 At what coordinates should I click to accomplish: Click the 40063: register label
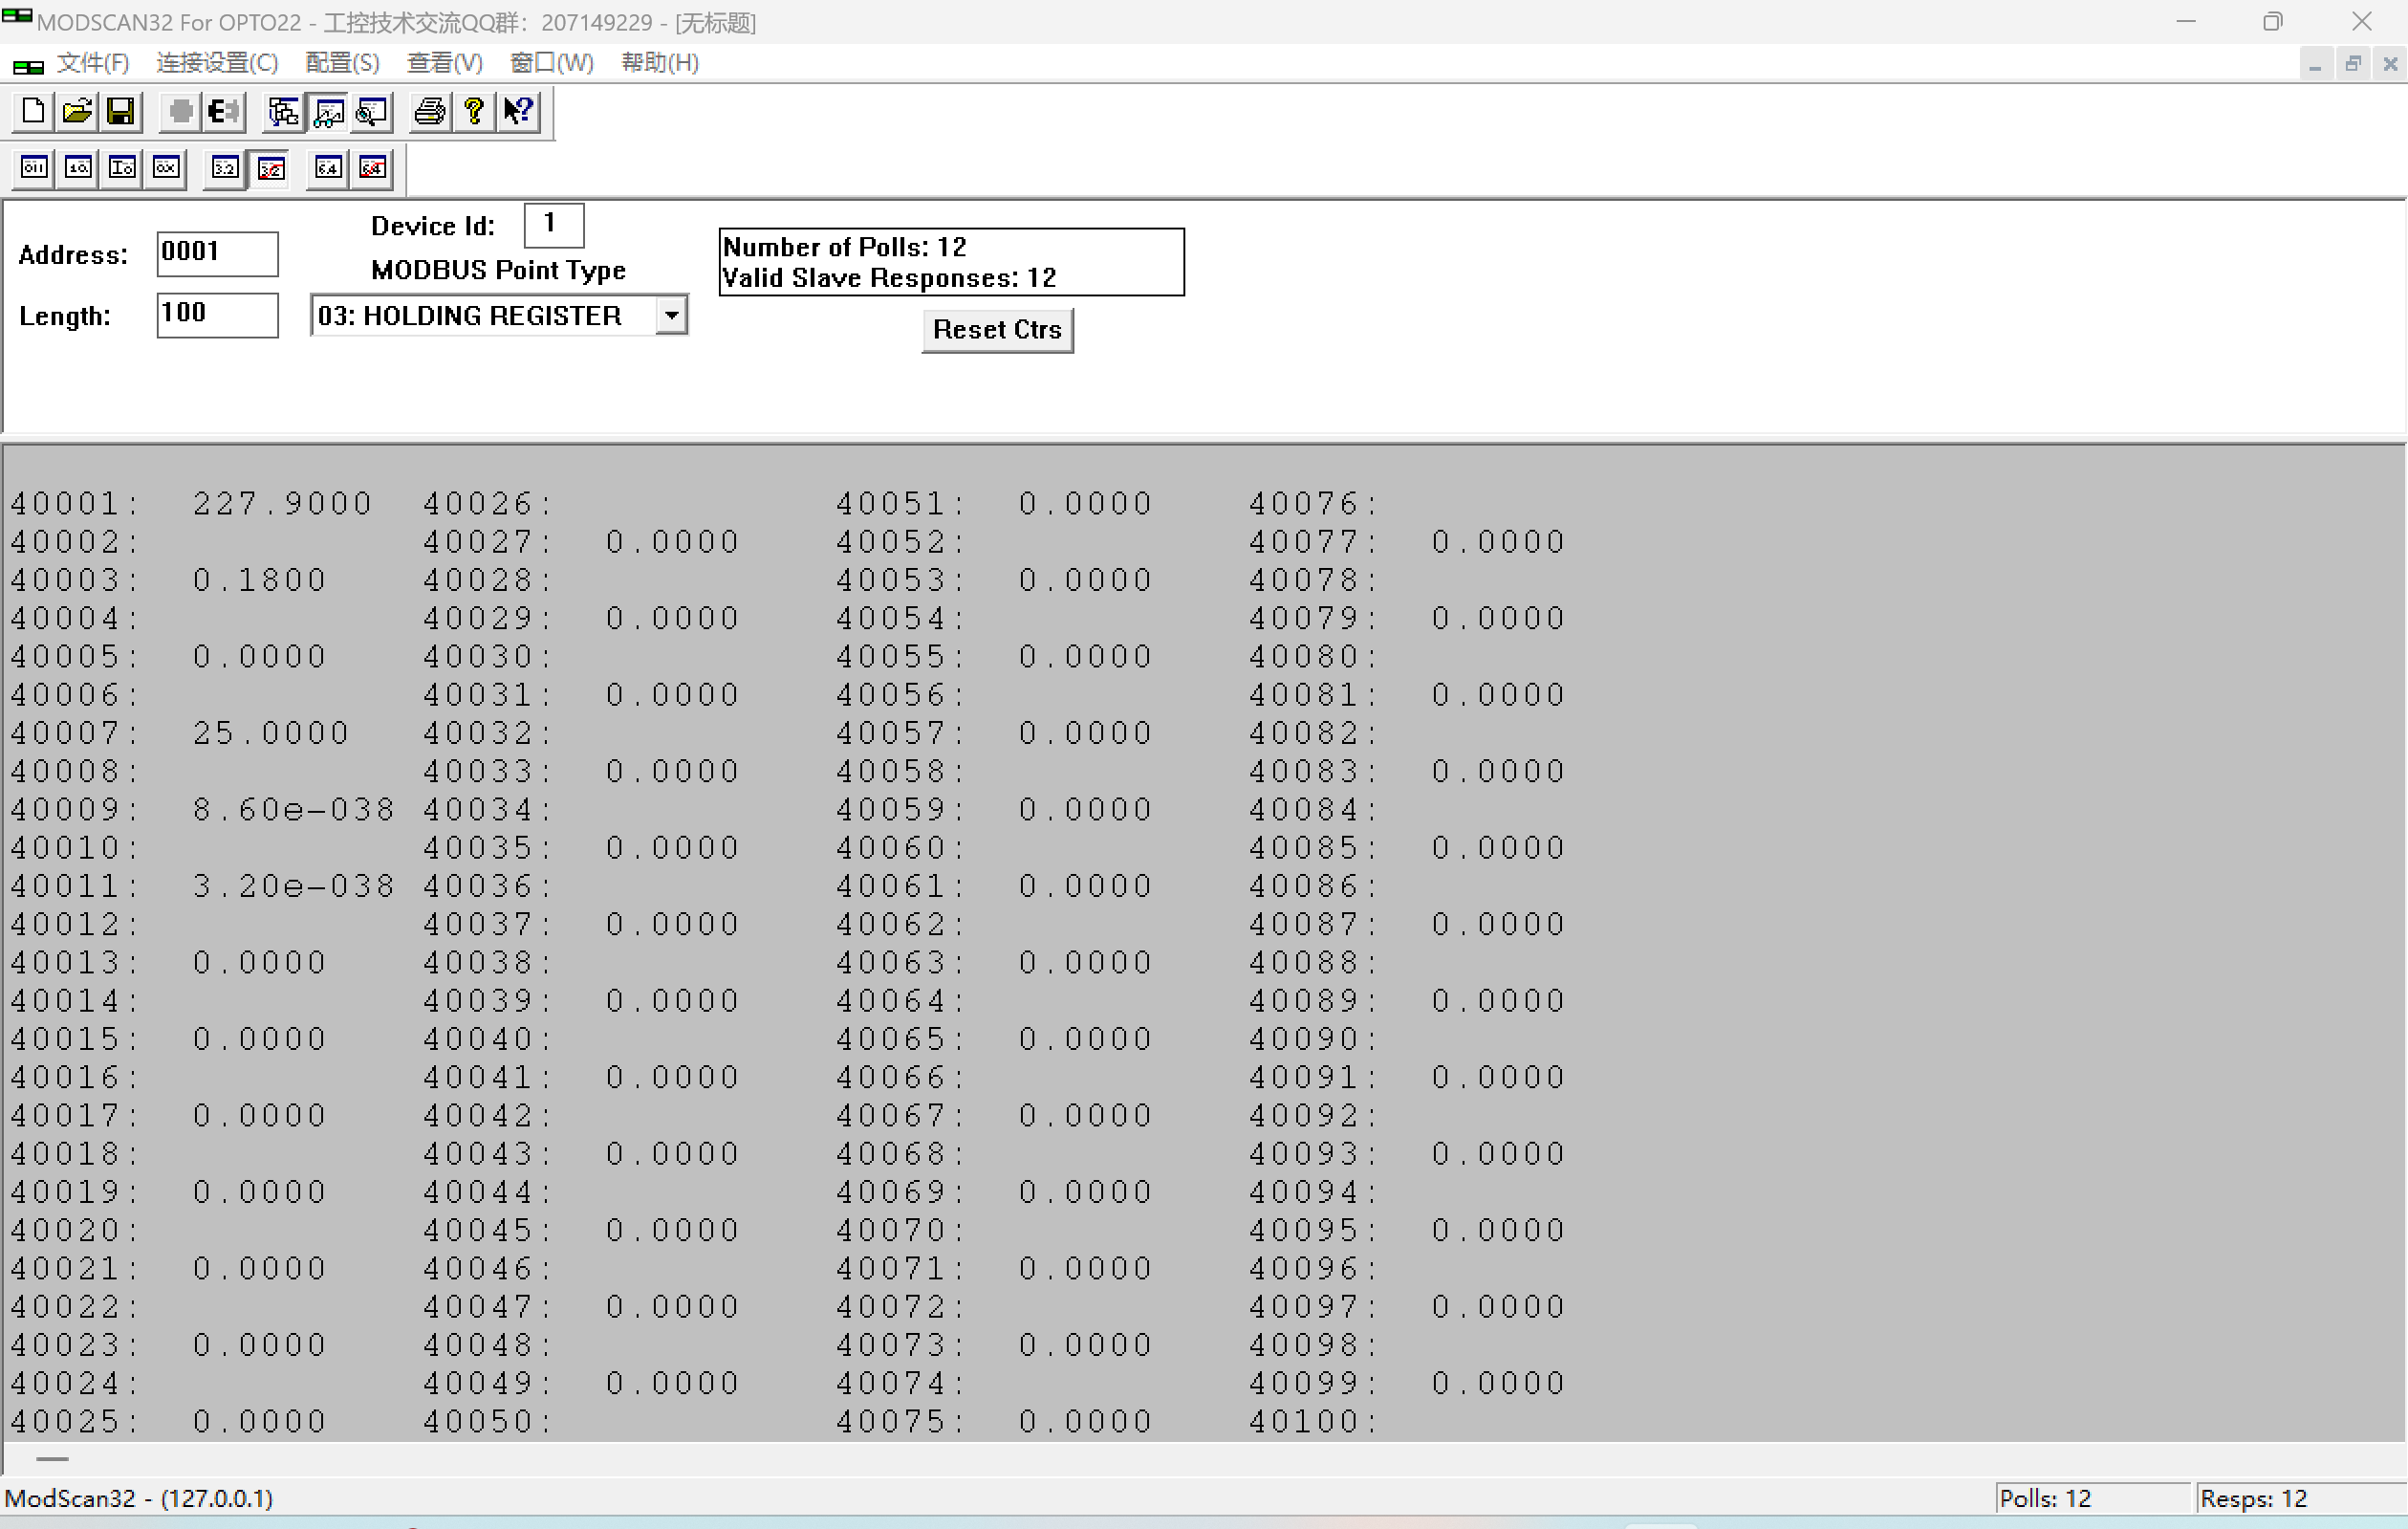point(900,963)
